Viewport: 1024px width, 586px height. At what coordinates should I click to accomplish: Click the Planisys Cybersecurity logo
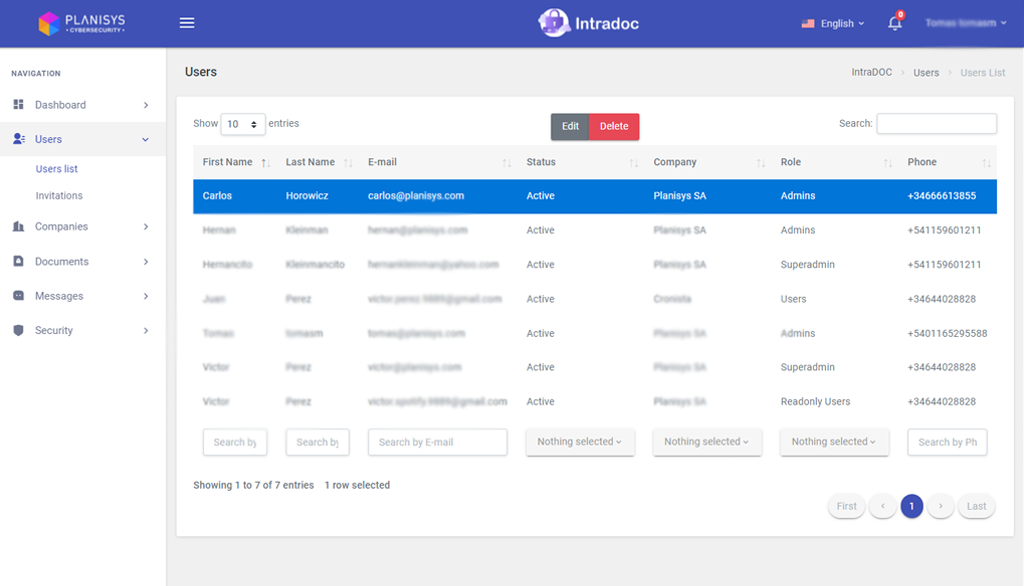tap(82, 23)
